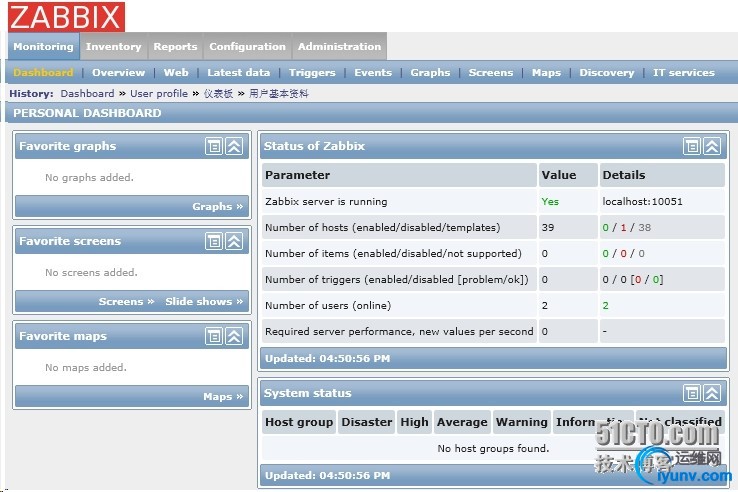The height and width of the screenshot is (492, 738).
Task: Open the Reports tab
Action: 175,47
